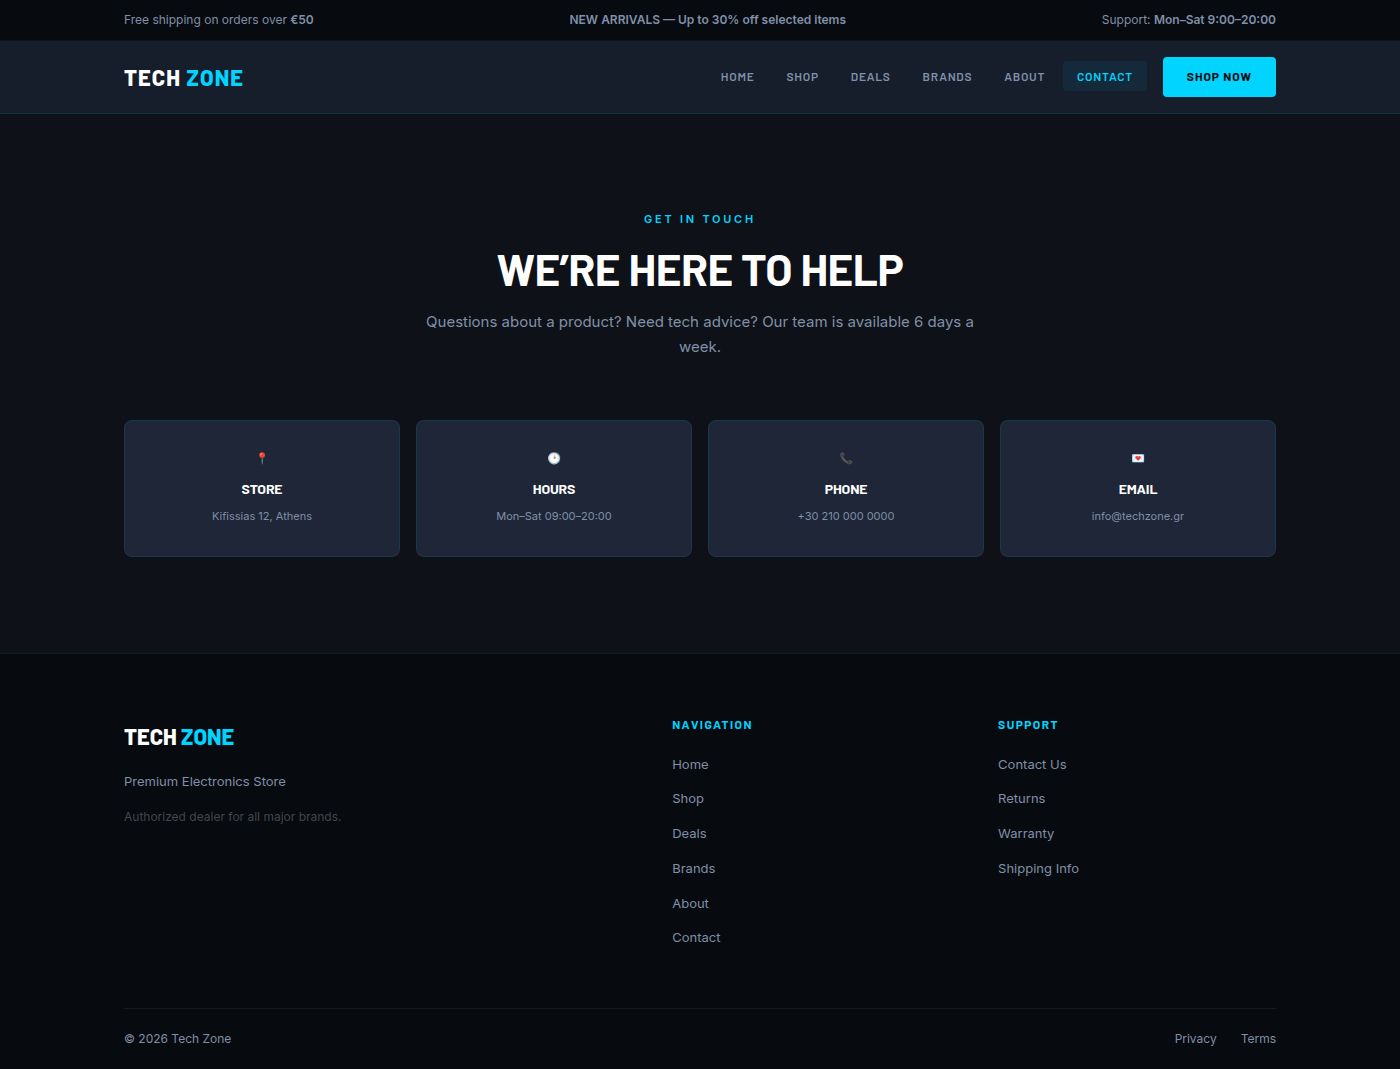Open footer Deals link
This screenshot has width=1400, height=1069.
click(689, 833)
